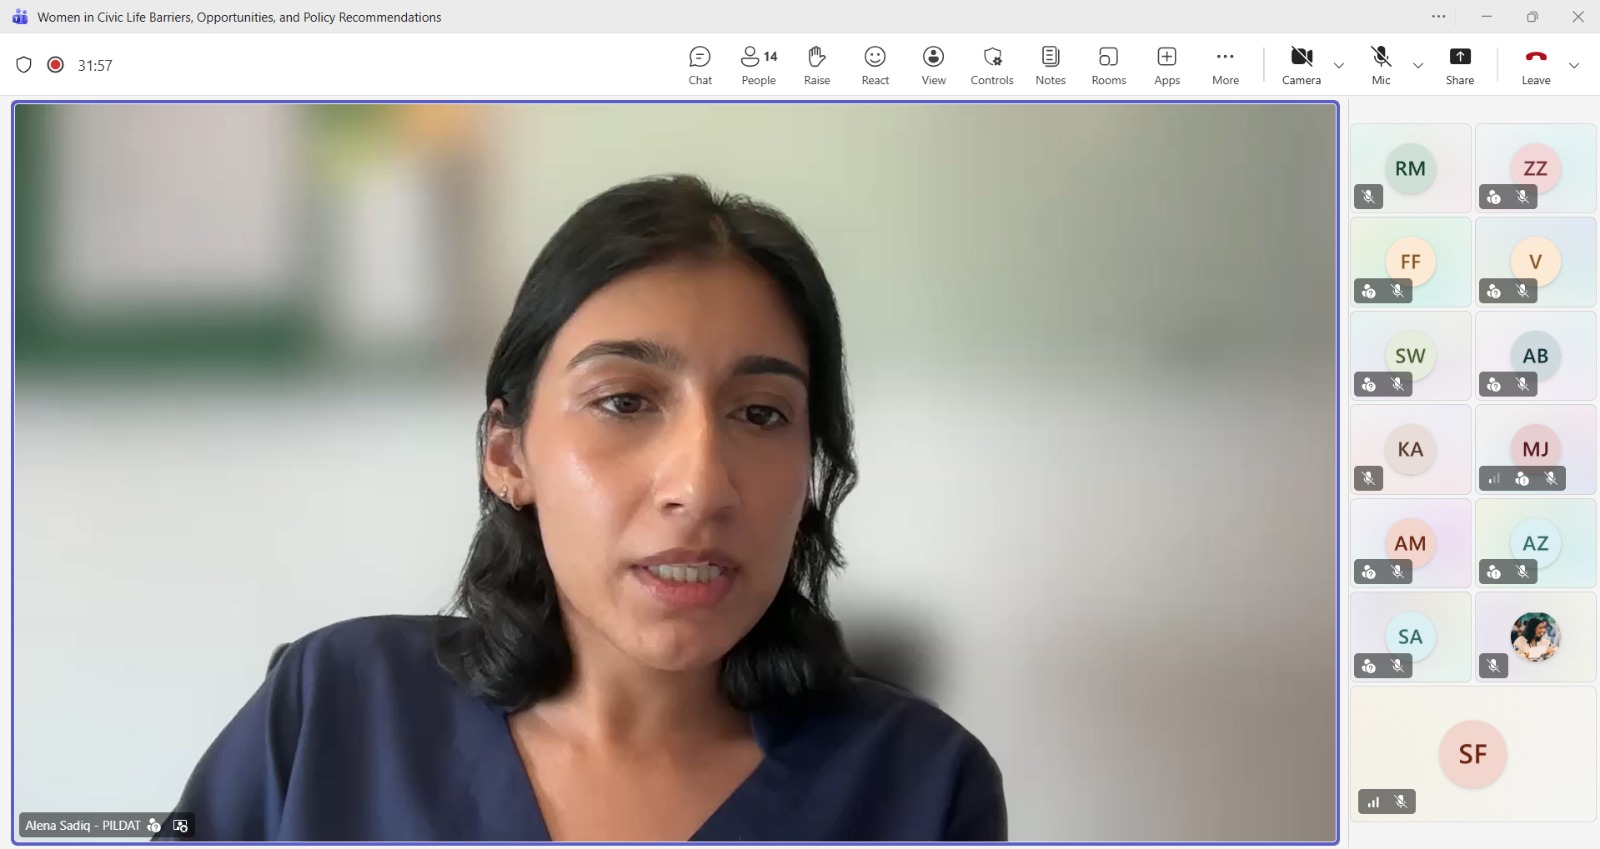Screen dimensions: 1600x849
Task: Unmute the Mic
Action: [1381, 65]
